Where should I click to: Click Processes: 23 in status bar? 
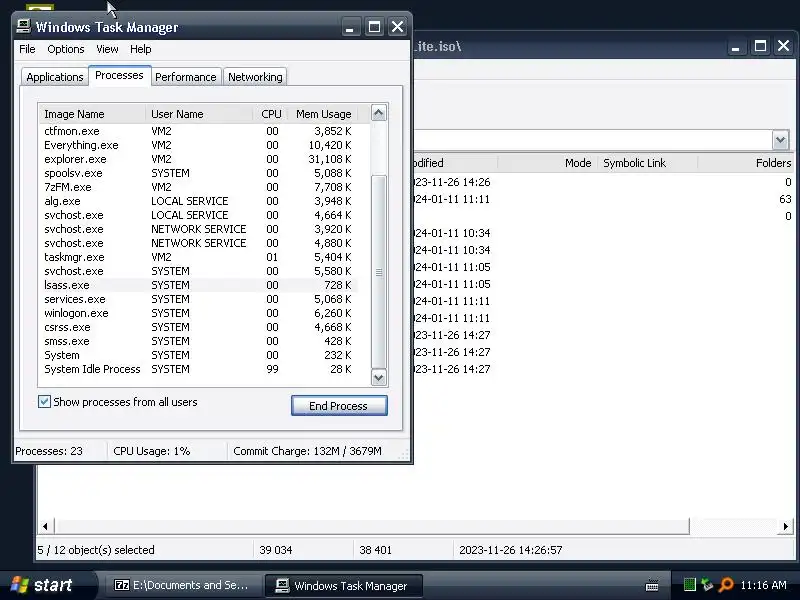49,451
